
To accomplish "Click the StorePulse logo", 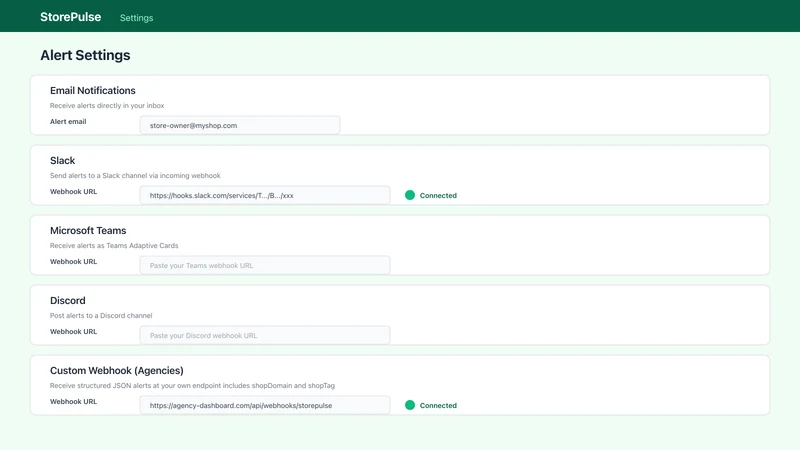I will point(70,17).
